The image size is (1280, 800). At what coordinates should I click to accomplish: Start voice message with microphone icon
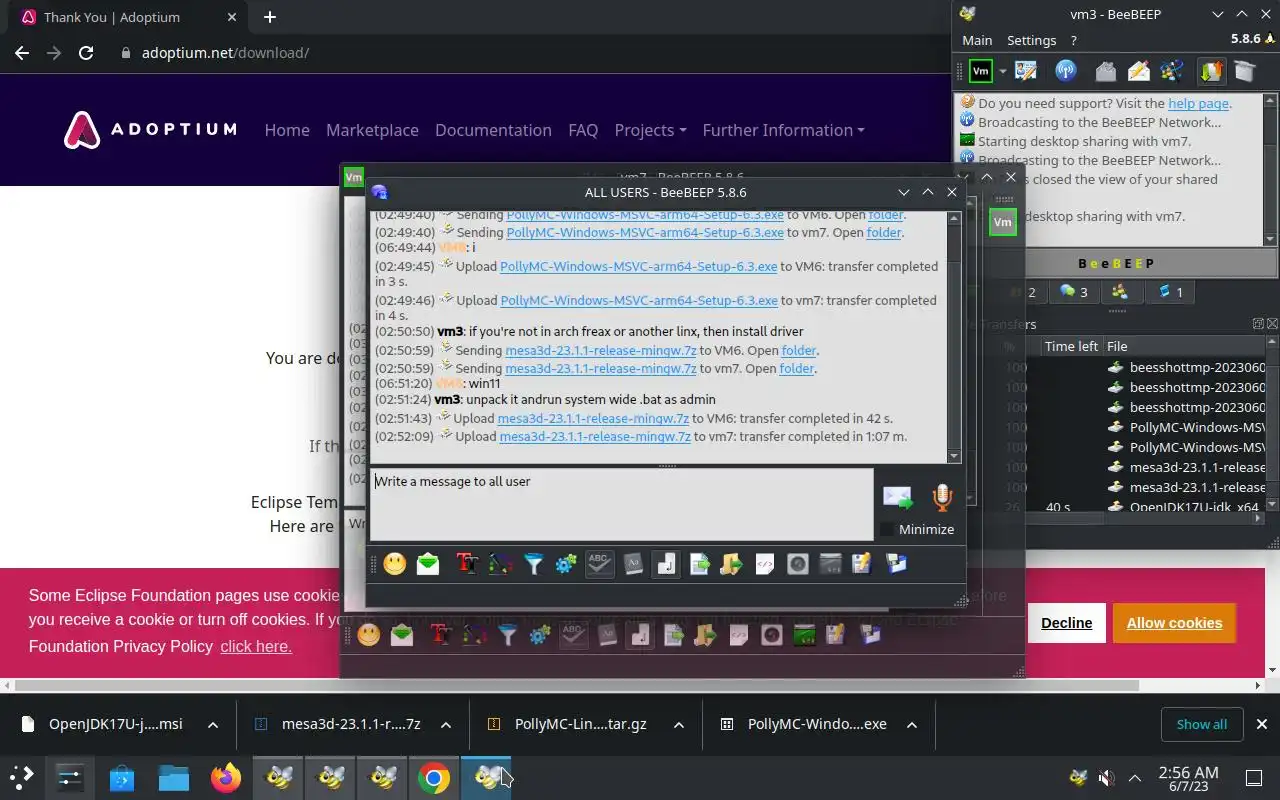click(x=941, y=497)
